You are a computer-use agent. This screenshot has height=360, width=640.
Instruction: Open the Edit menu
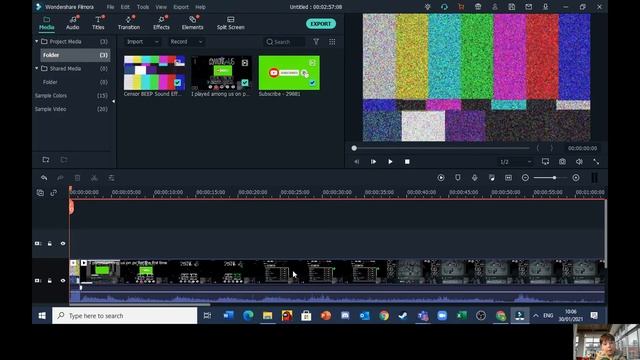coord(125,7)
